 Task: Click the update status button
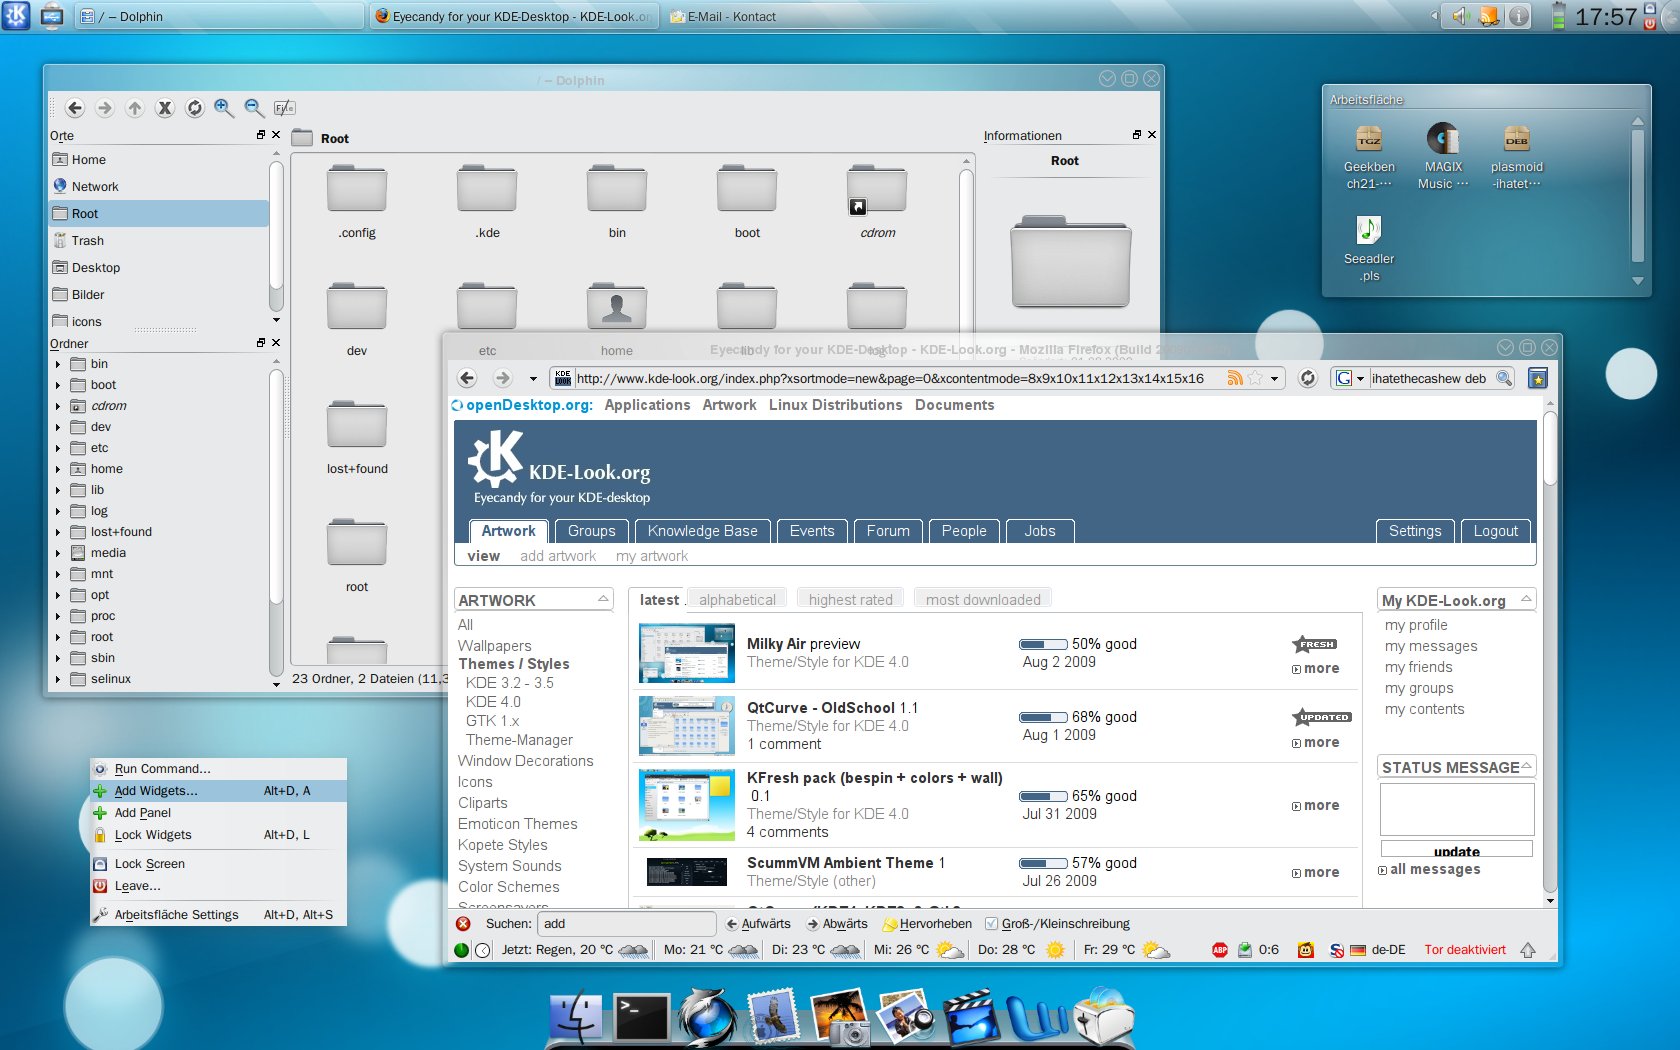click(x=1457, y=850)
